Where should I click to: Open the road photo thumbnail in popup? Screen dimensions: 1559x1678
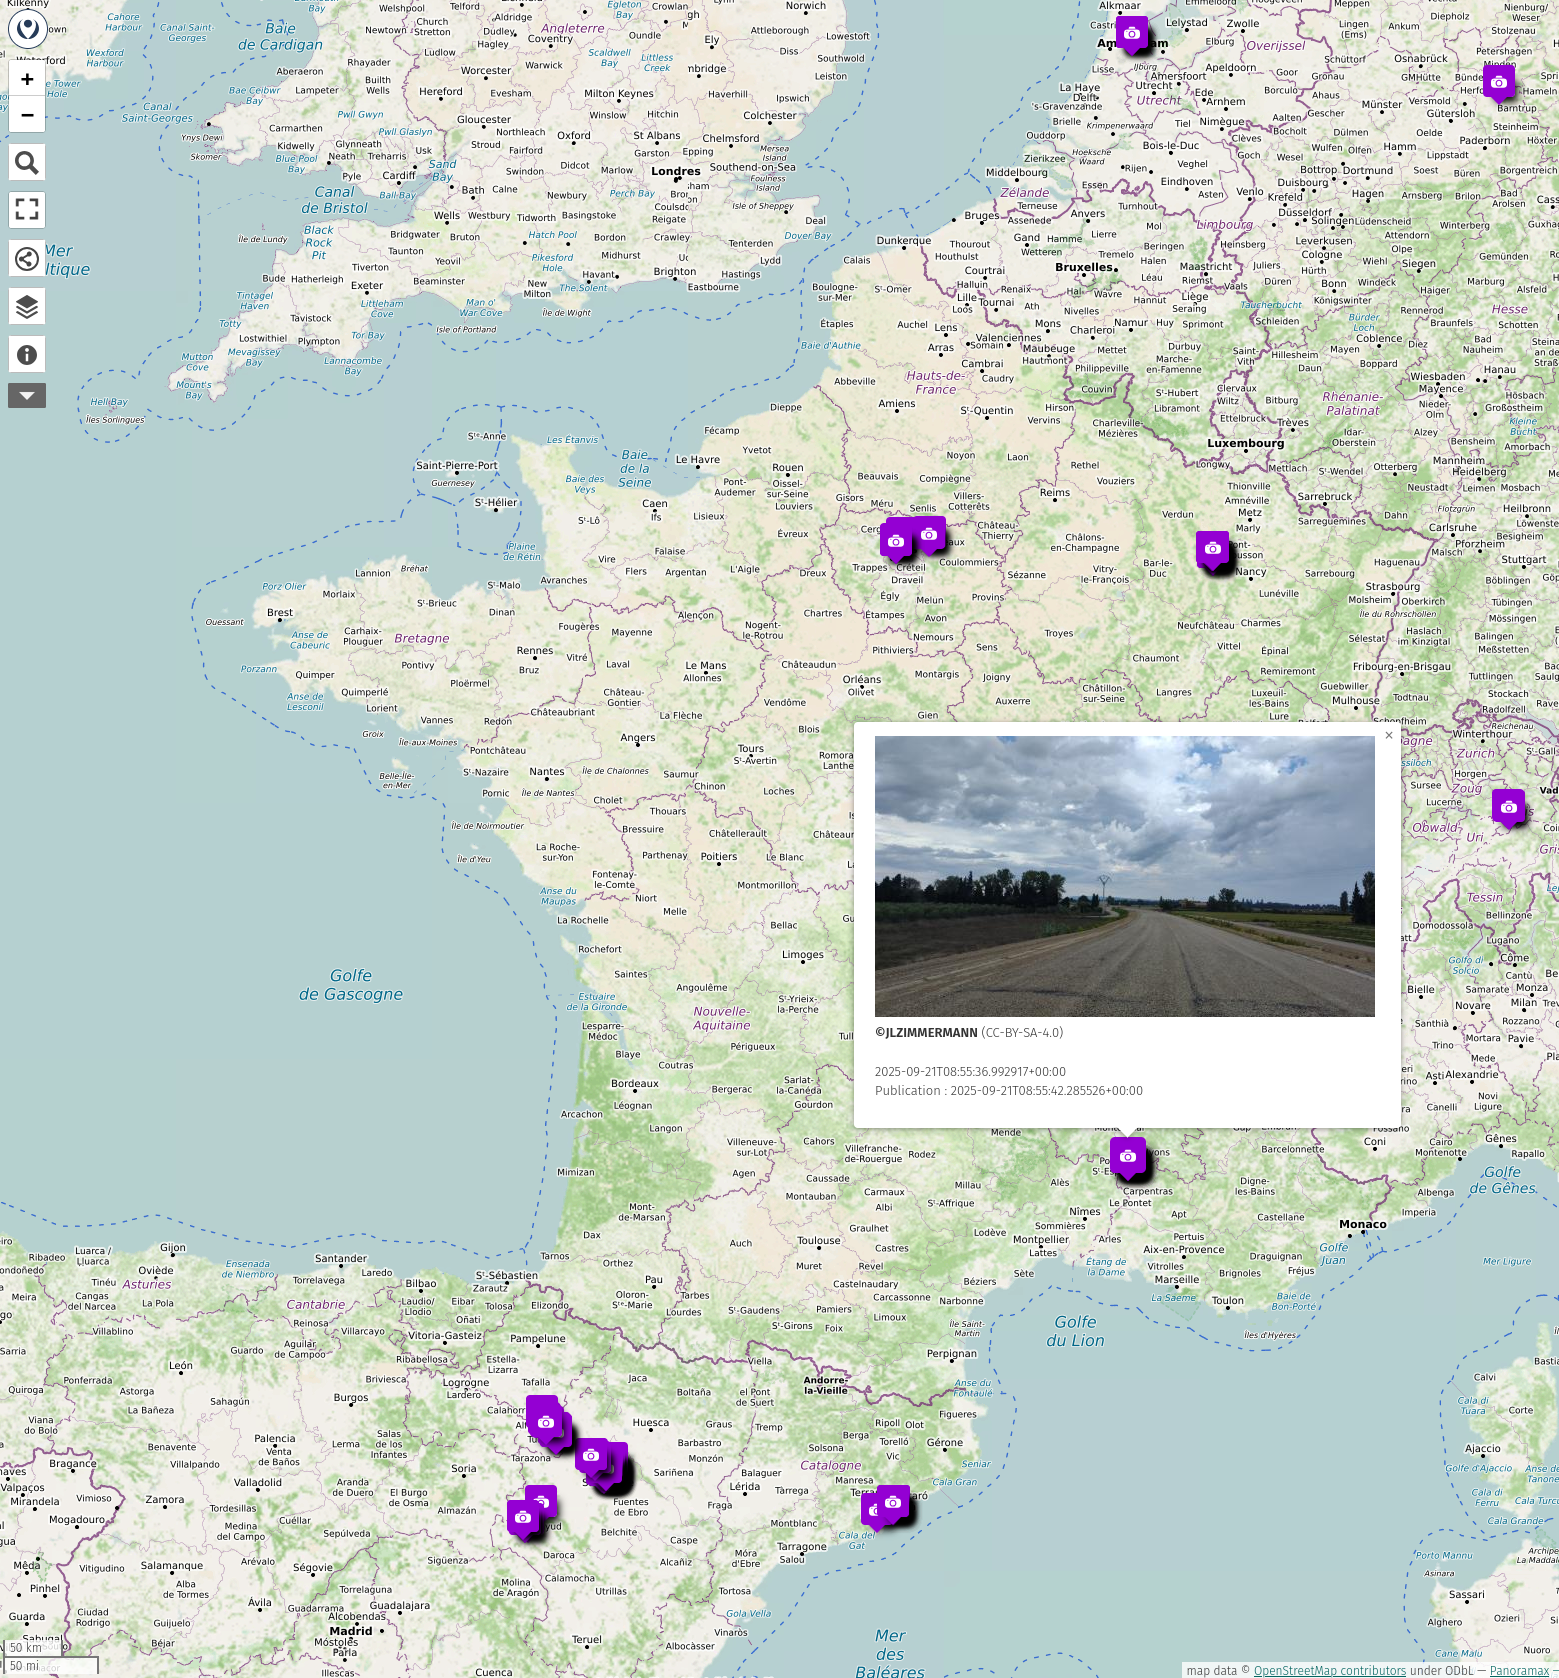point(1124,876)
